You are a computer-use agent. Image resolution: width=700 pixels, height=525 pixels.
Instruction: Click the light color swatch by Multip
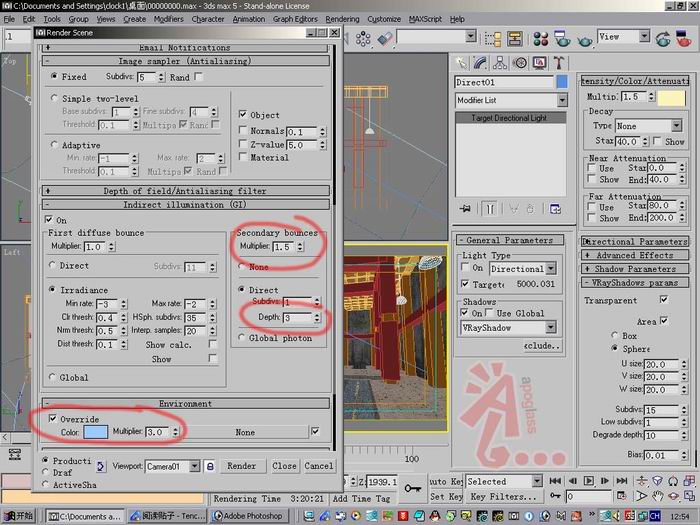pos(671,97)
